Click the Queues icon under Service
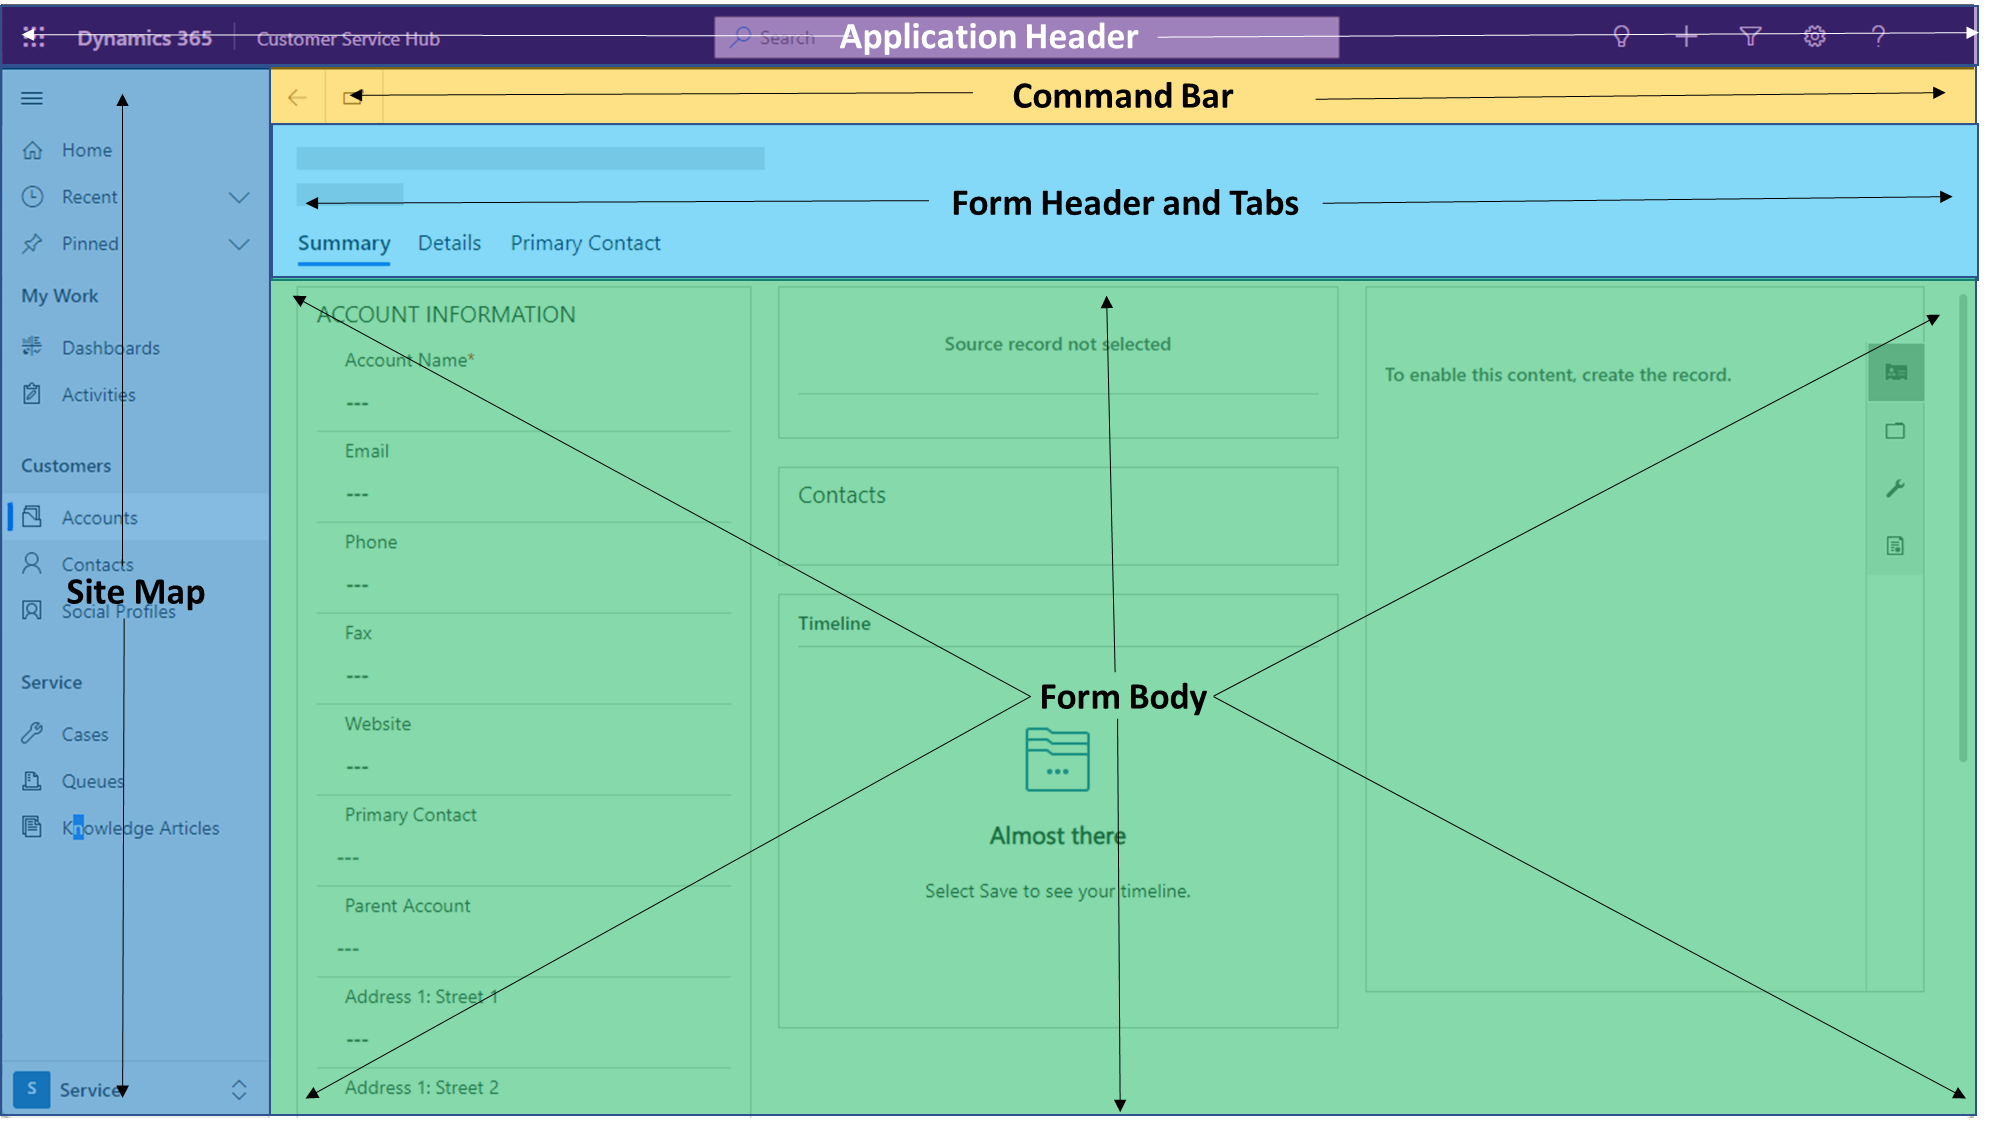 coord(36,780)
